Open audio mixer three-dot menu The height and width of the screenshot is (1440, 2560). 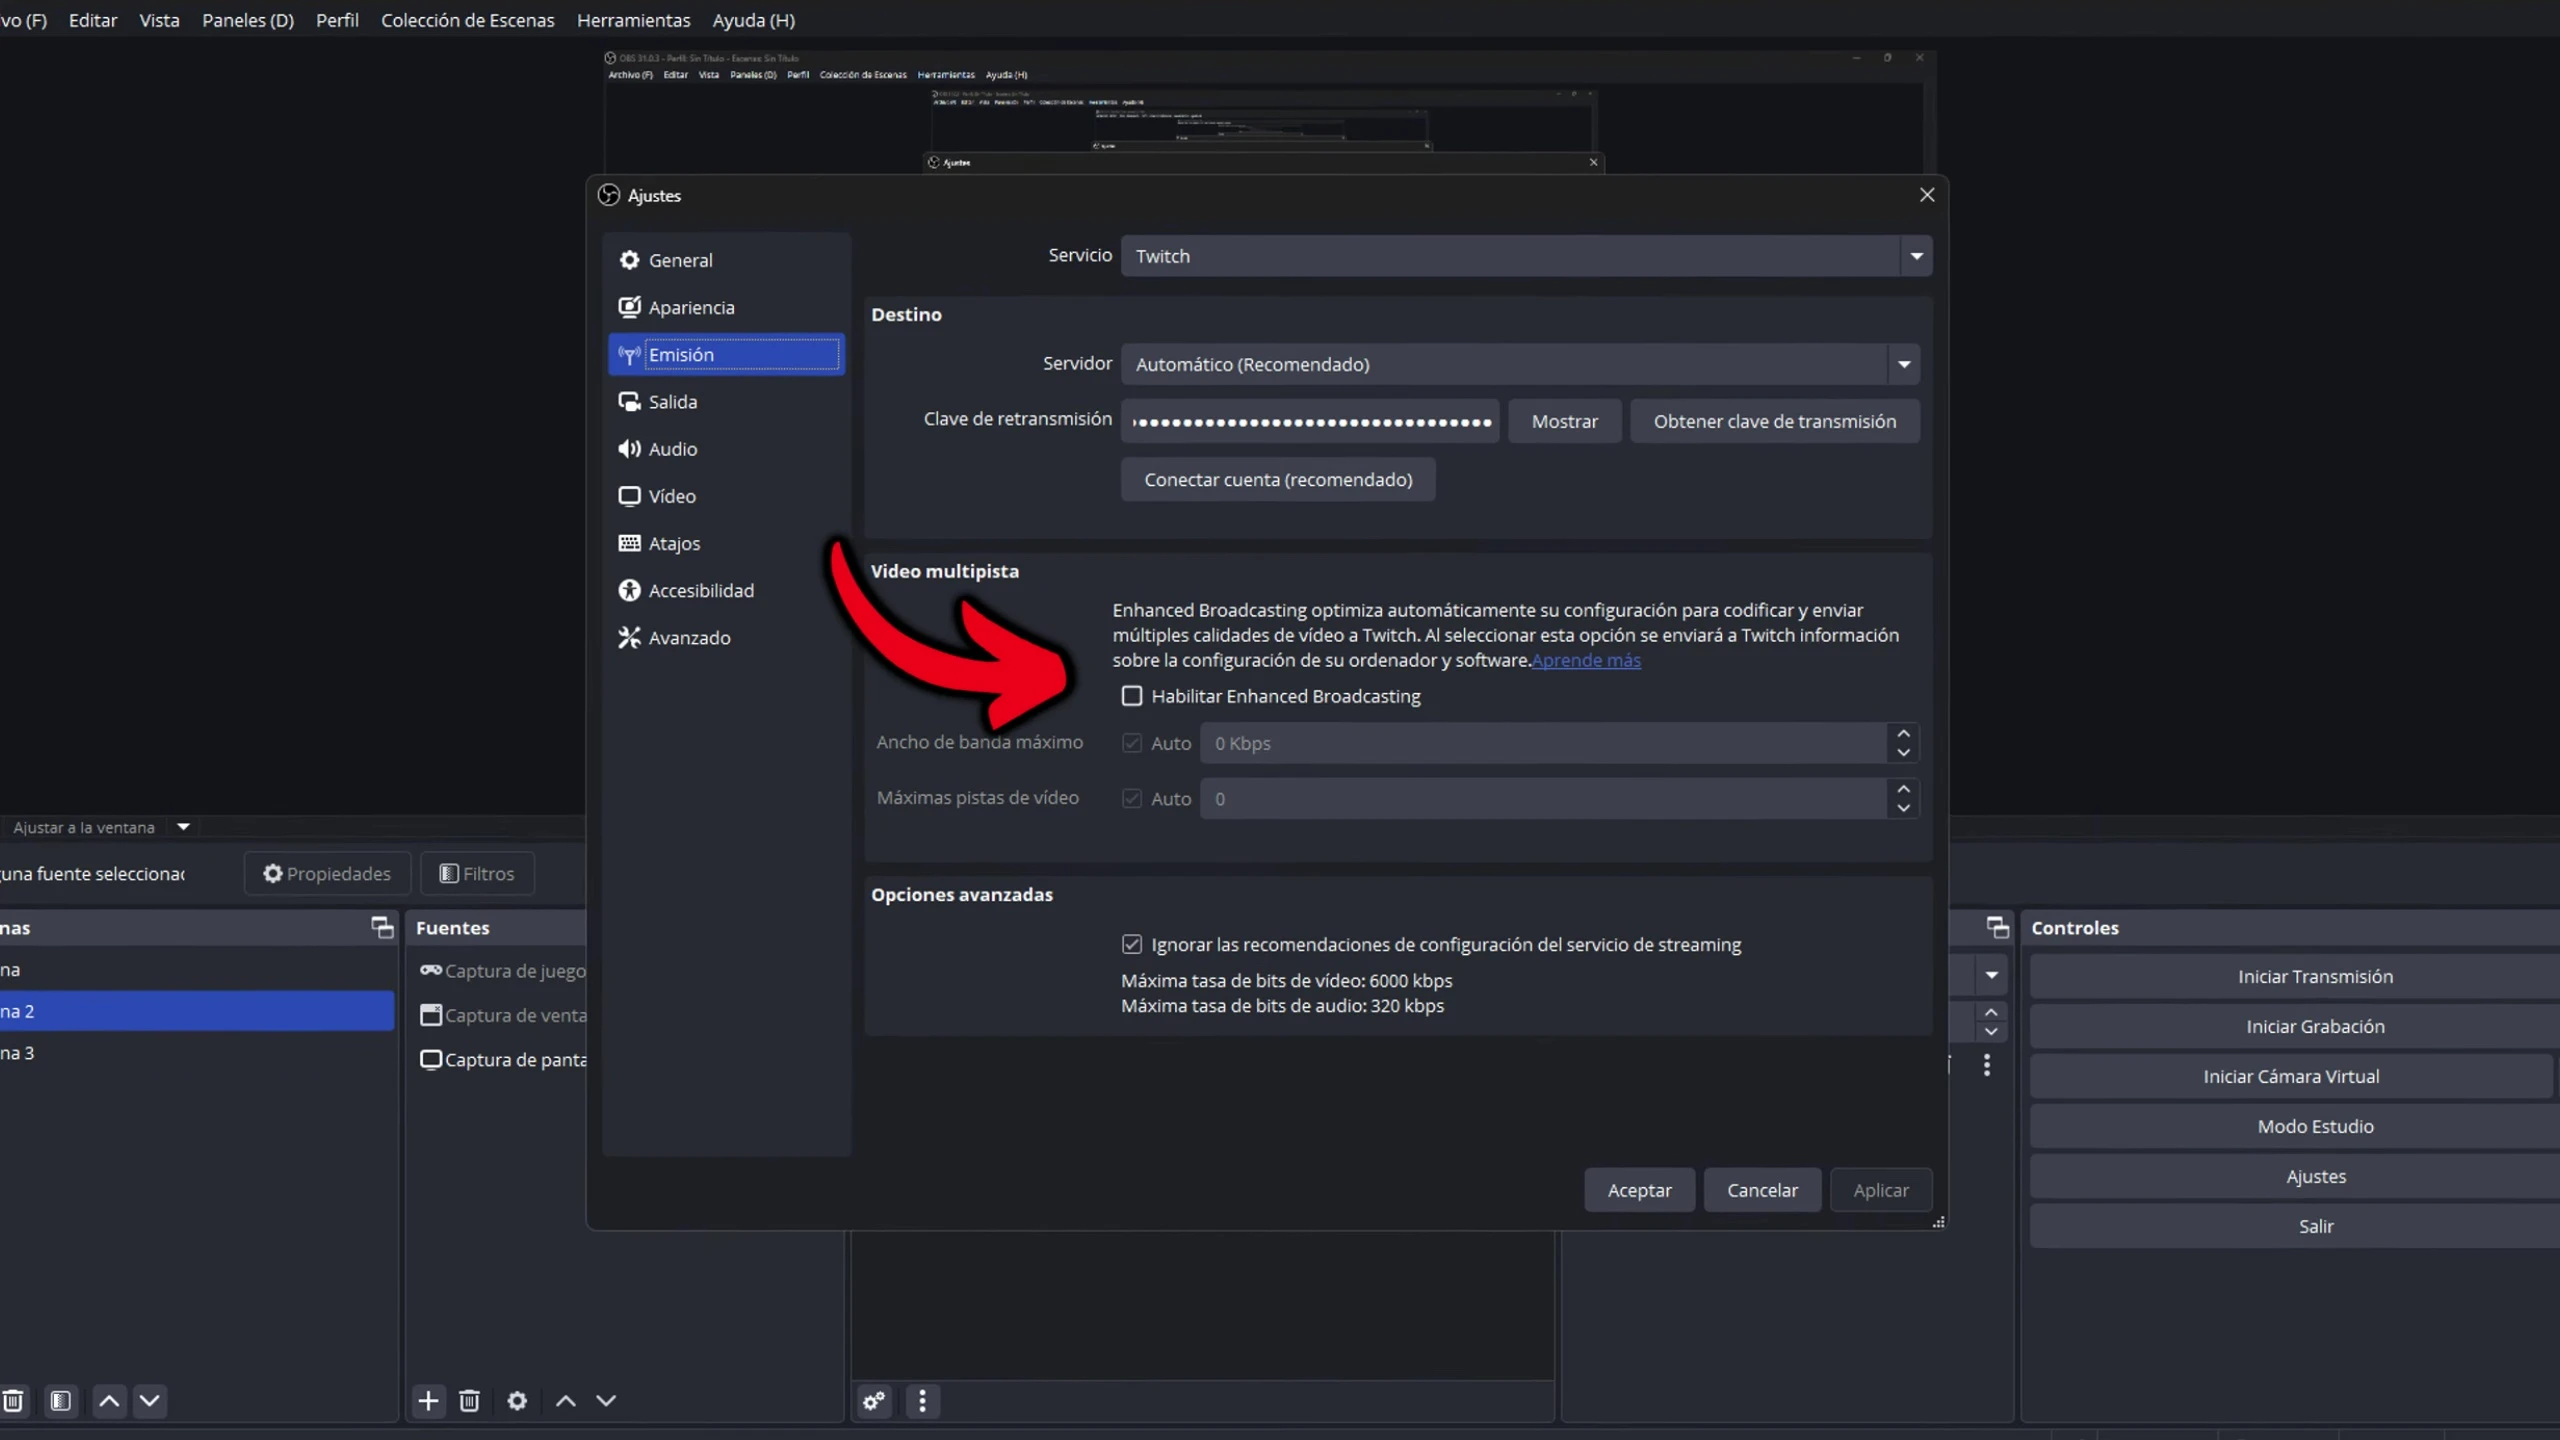[922, 1401]
